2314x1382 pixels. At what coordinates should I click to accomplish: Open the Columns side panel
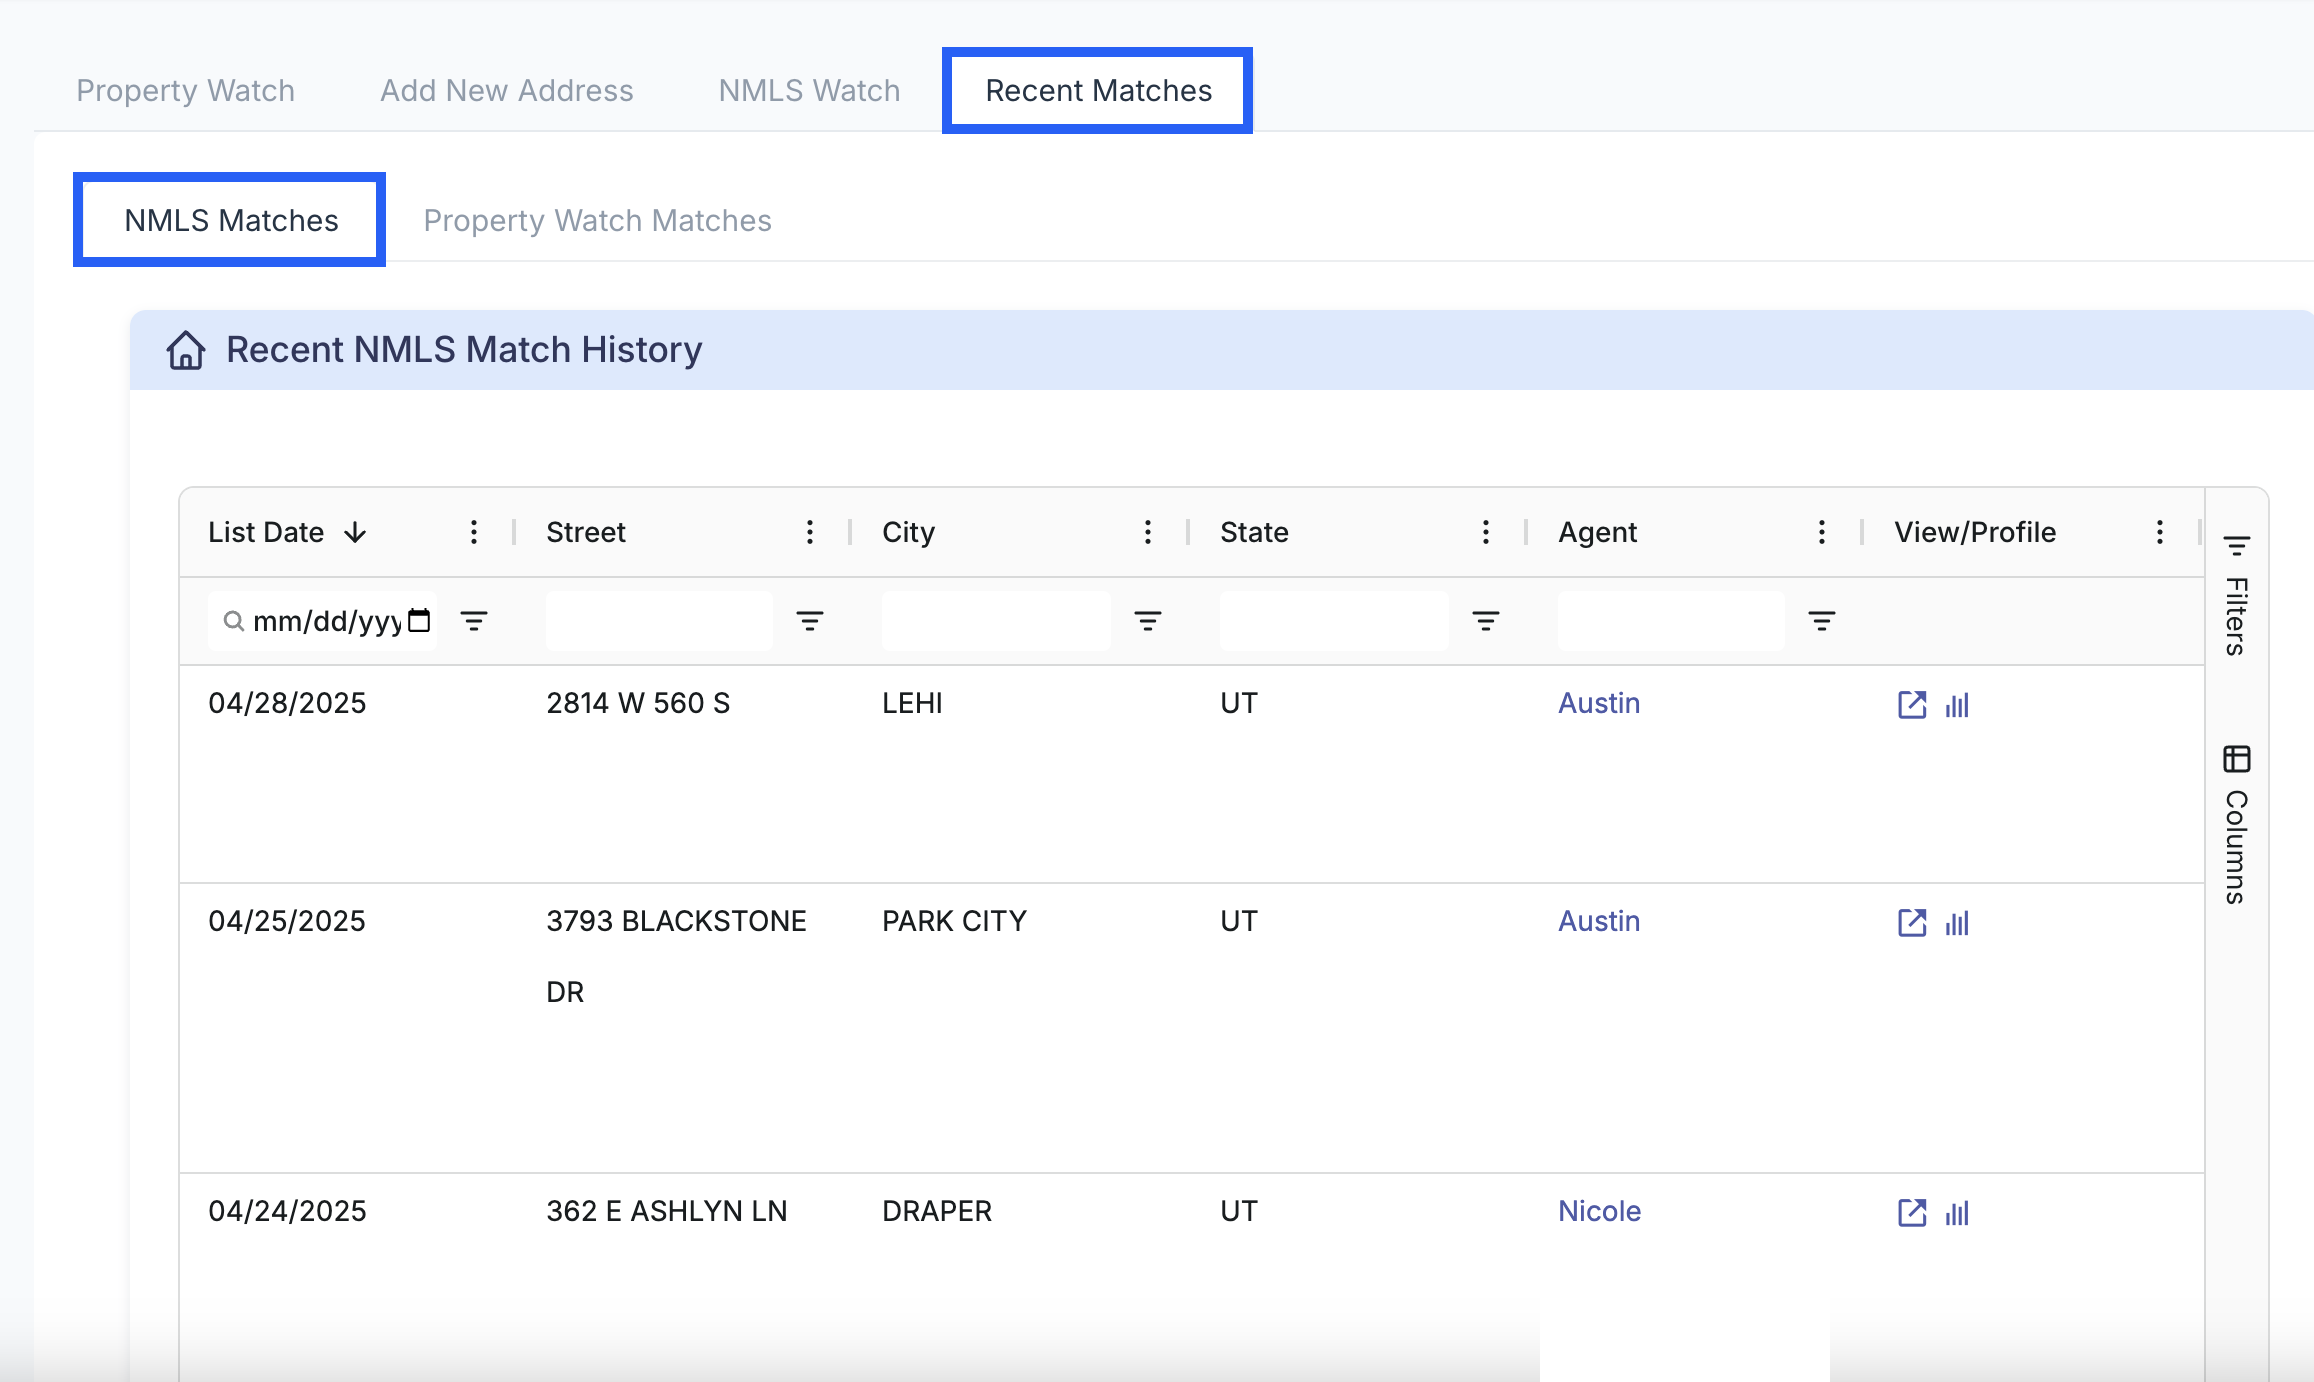2237,825
